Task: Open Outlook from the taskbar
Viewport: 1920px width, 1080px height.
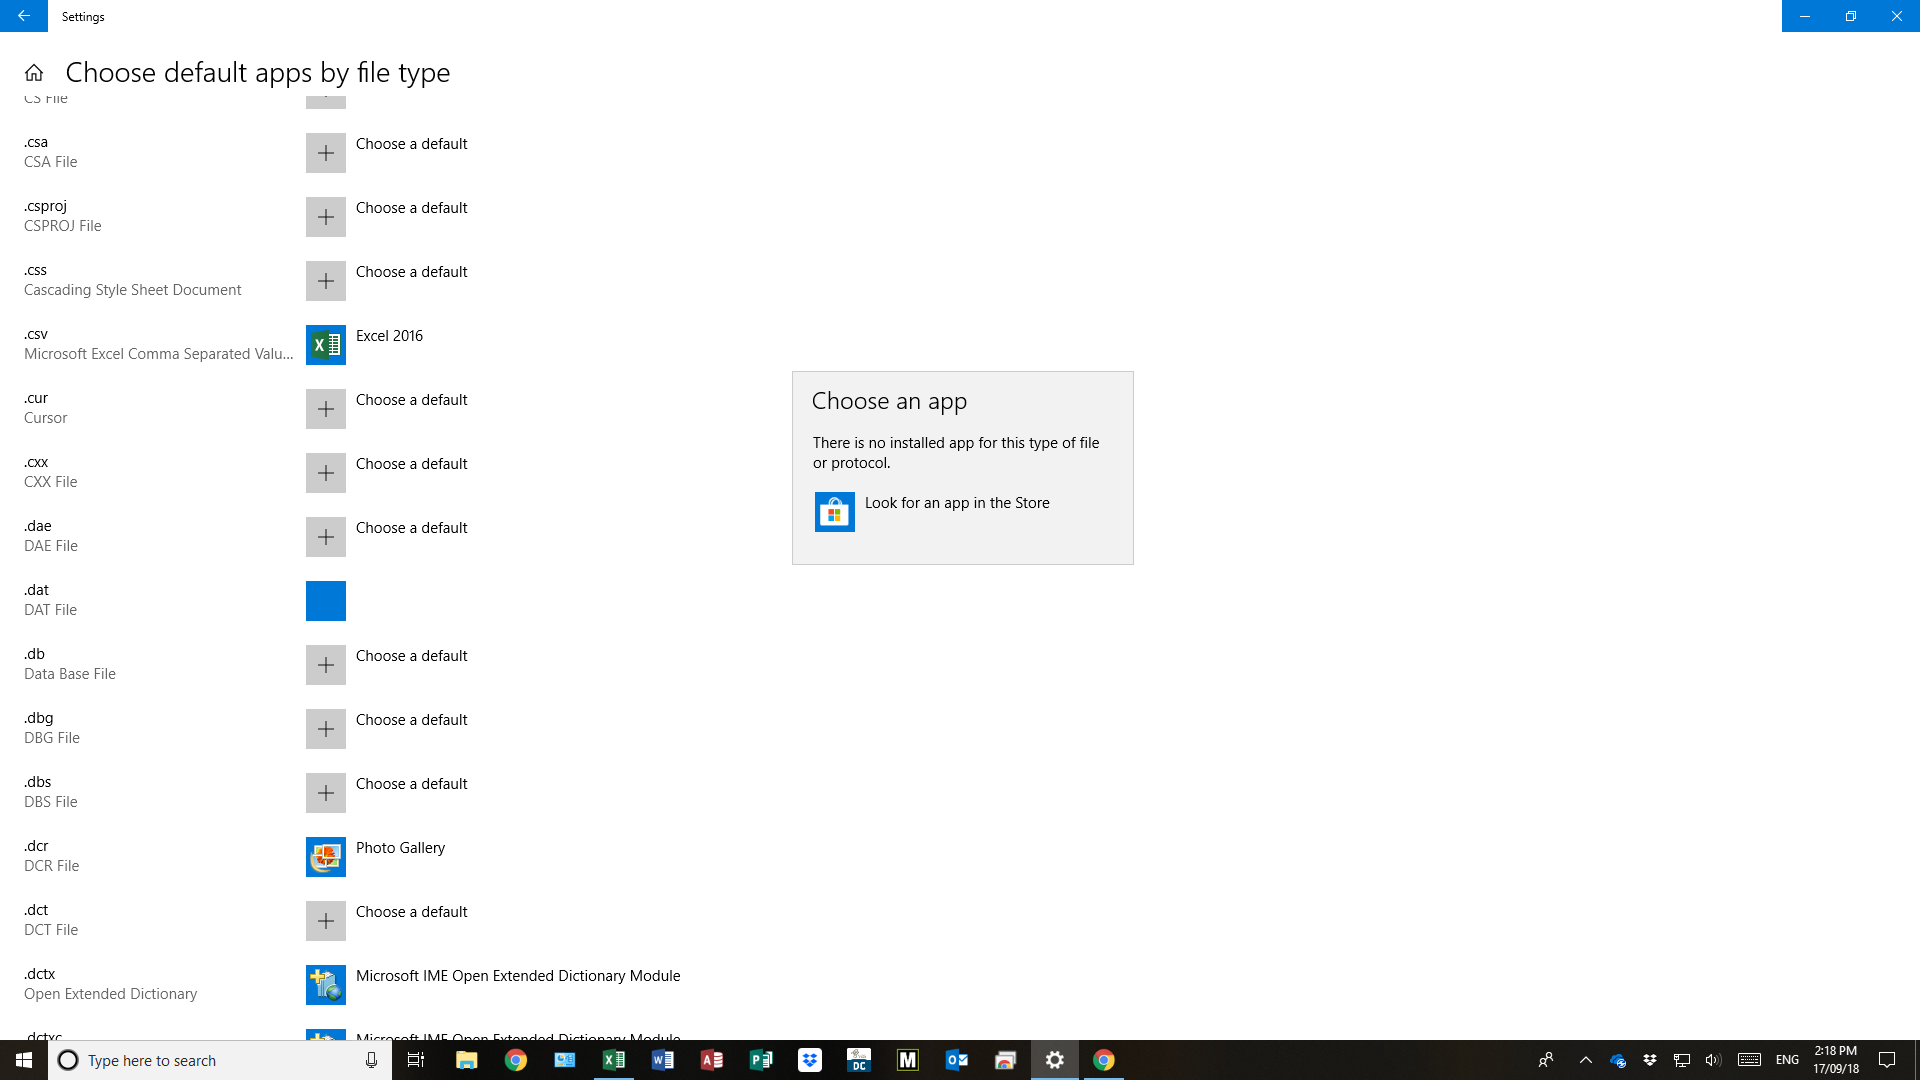Action: coord(957,1060)
